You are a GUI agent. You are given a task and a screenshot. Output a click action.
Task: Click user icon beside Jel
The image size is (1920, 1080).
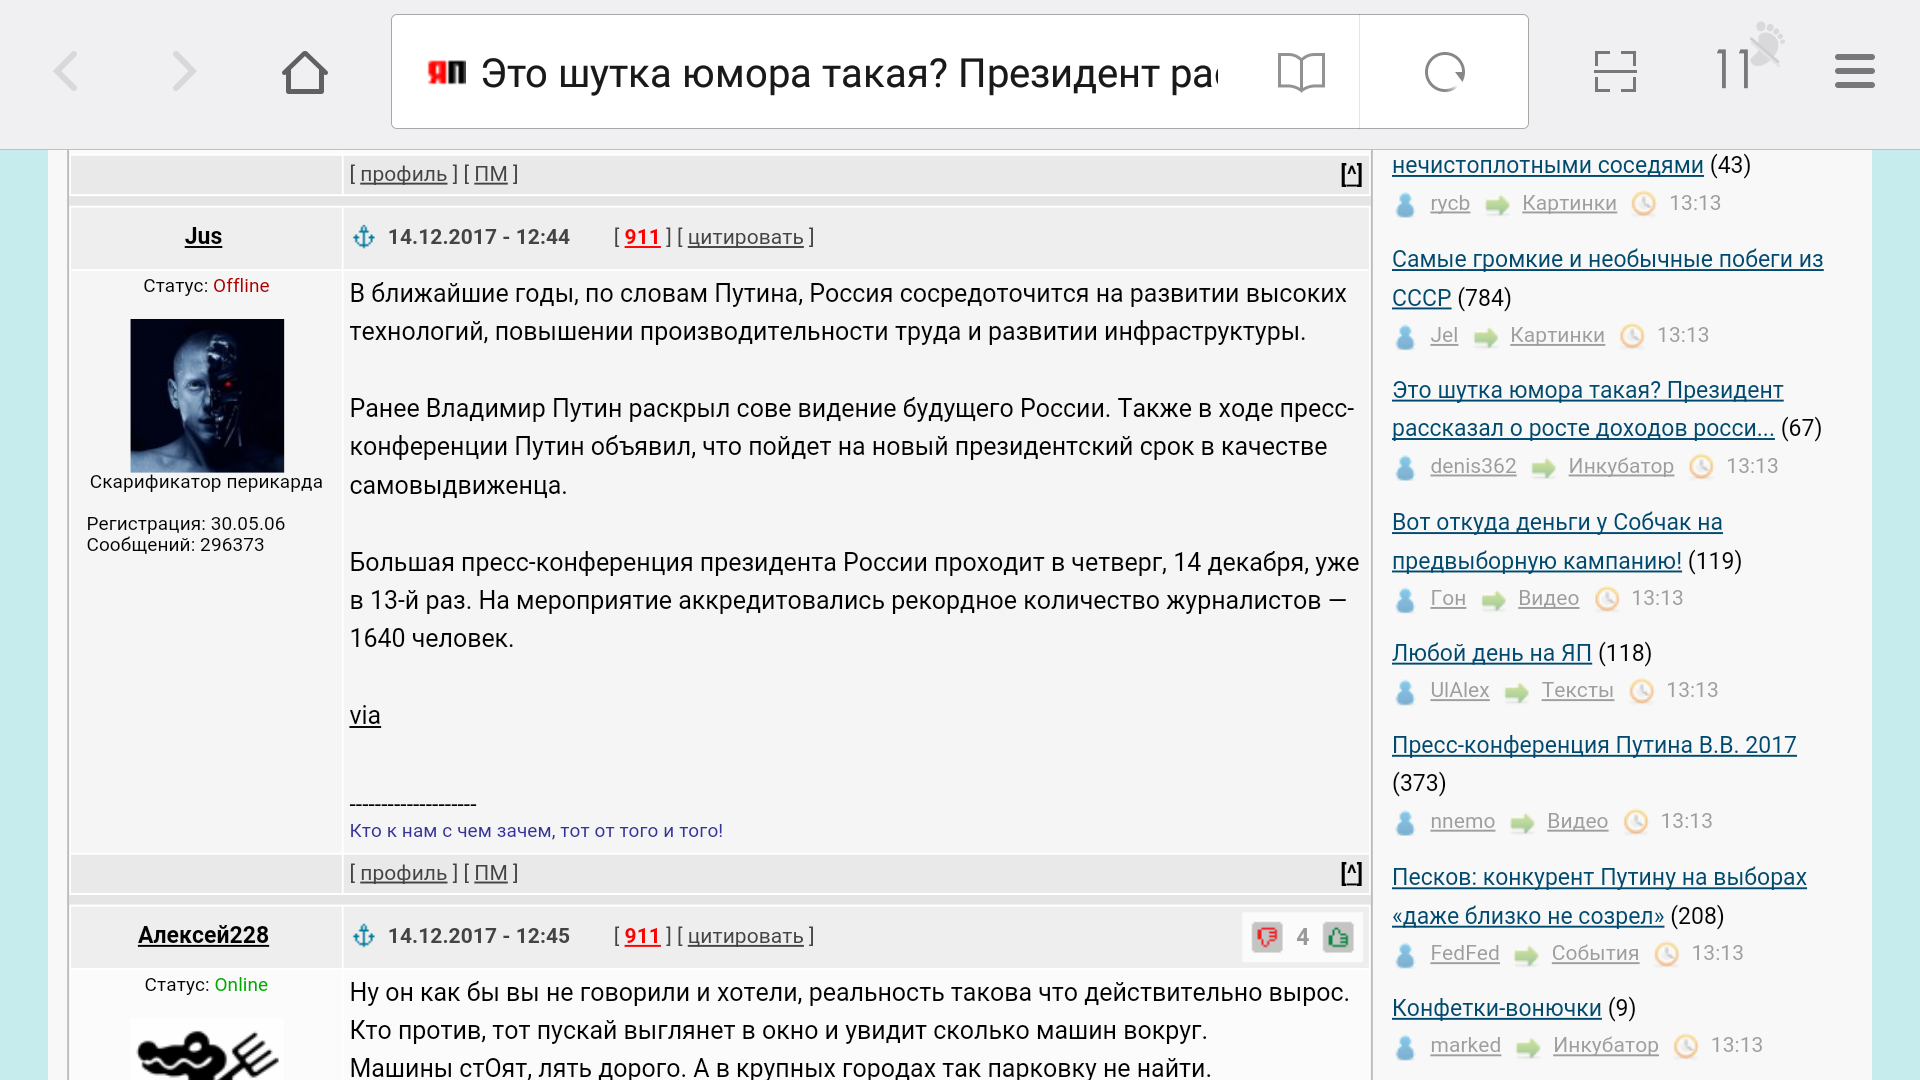[1405, 337]
